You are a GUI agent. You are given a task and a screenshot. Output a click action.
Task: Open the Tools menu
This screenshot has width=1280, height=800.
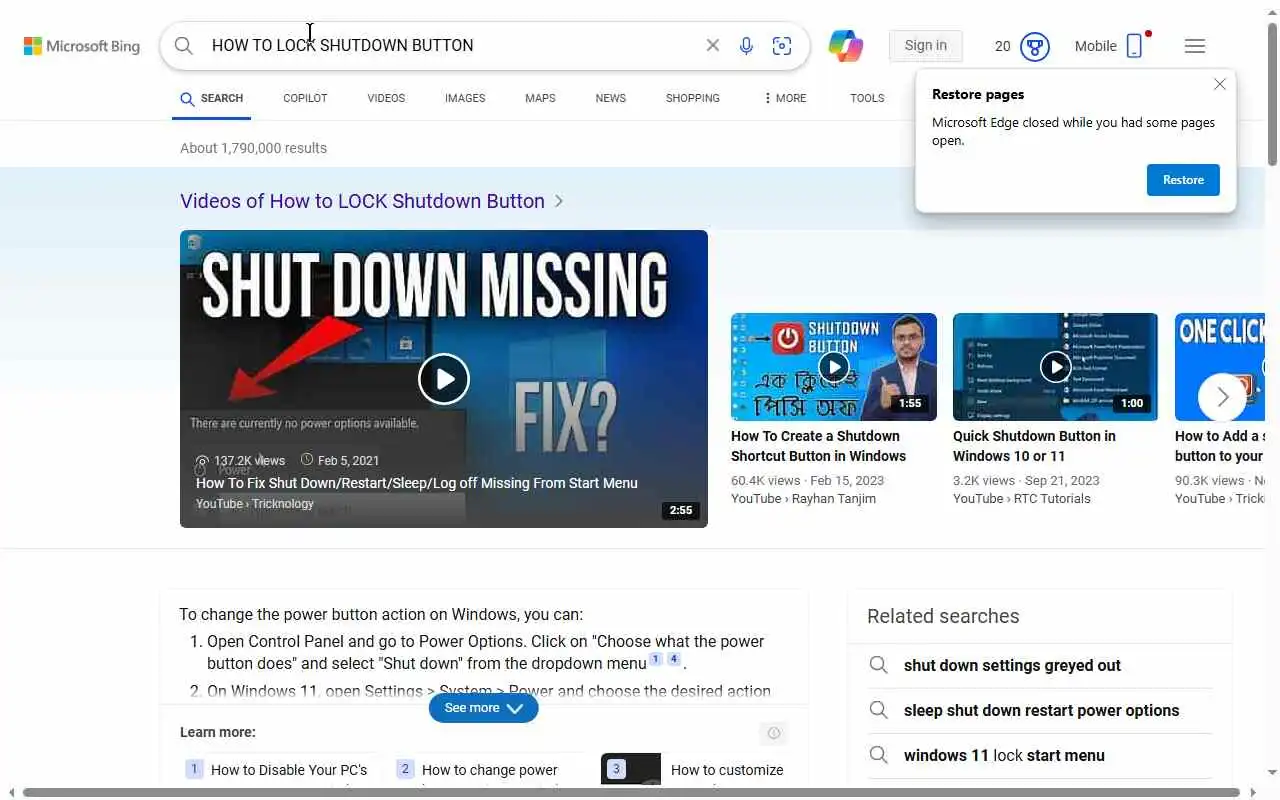click(867, 98)
